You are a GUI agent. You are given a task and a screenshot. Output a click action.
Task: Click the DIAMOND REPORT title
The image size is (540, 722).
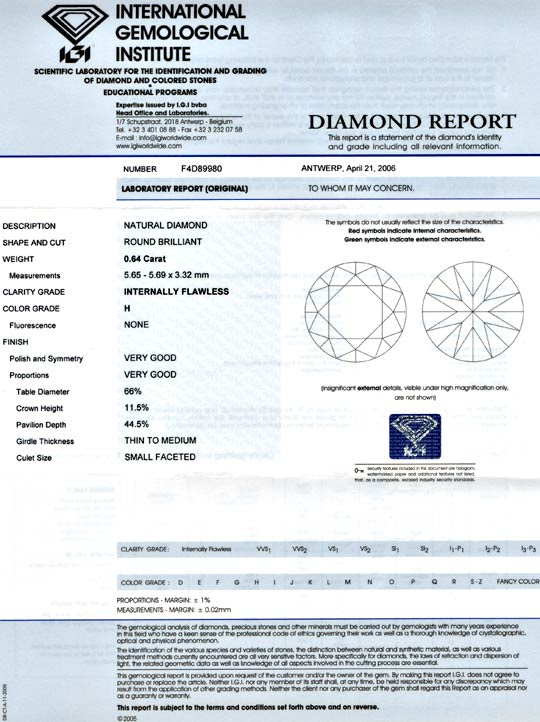[x=412, y=122]
